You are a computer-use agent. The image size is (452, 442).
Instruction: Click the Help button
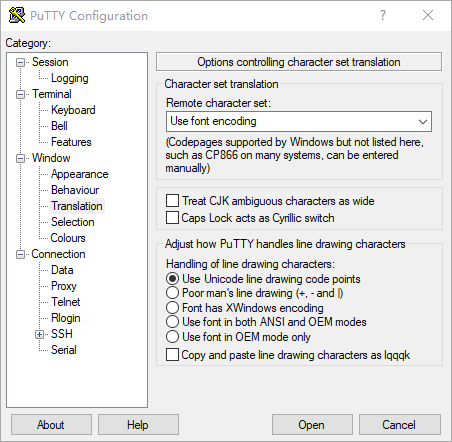138,425
